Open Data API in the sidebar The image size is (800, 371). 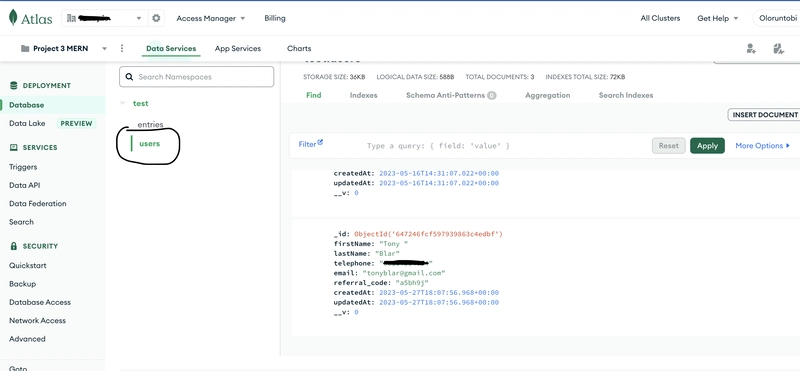pos(24,185)
